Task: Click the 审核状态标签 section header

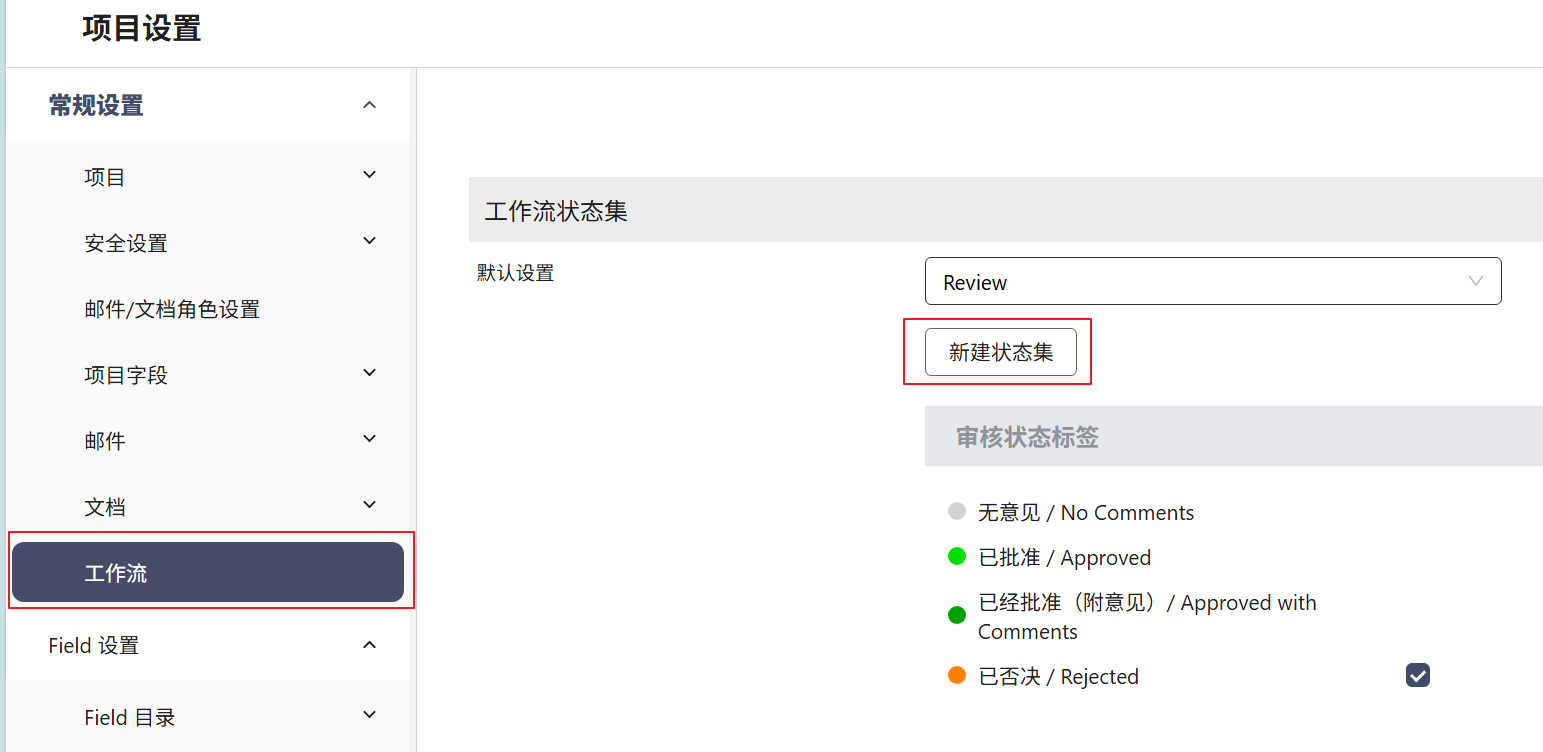Action: click(x=1027, y=437)
